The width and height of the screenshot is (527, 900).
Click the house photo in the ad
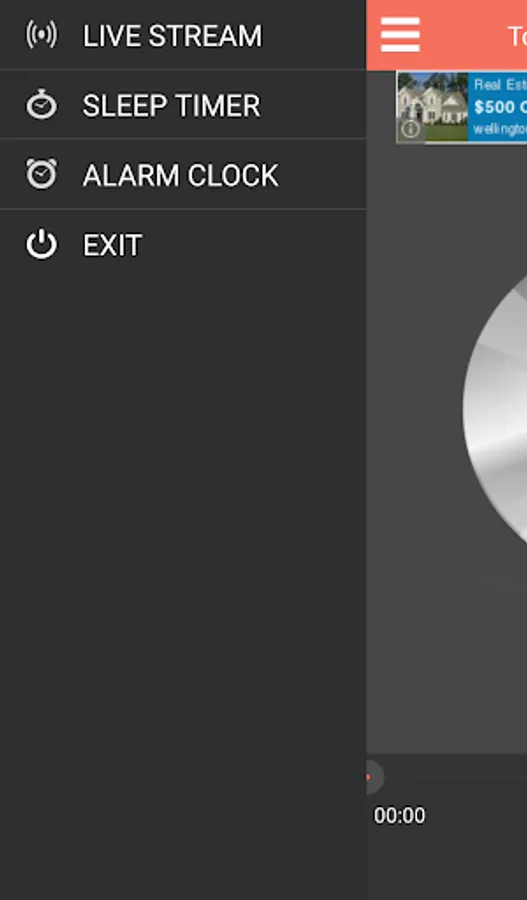click(x=432, y=107)
